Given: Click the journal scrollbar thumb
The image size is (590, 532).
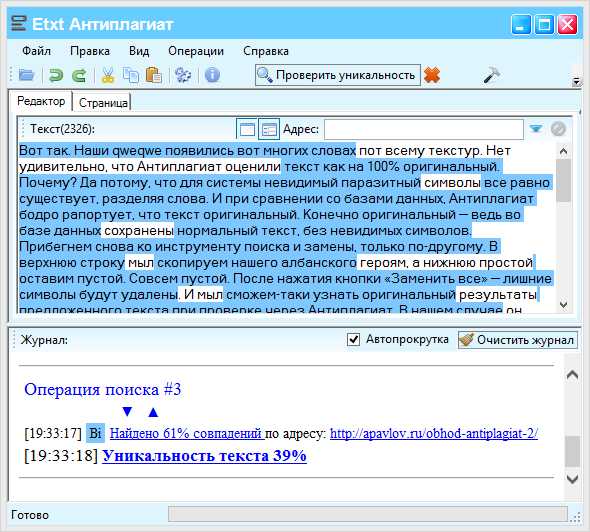Looking at the screenshot, I should pos(572,451).
